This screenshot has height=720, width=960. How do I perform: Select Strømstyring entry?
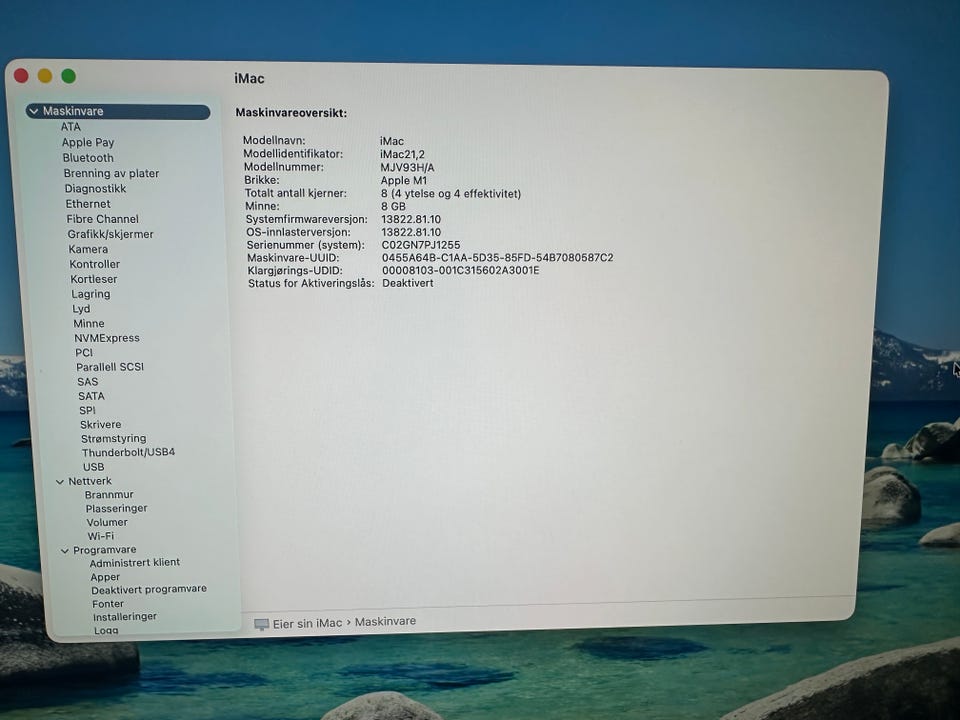(x=114, y=438)
